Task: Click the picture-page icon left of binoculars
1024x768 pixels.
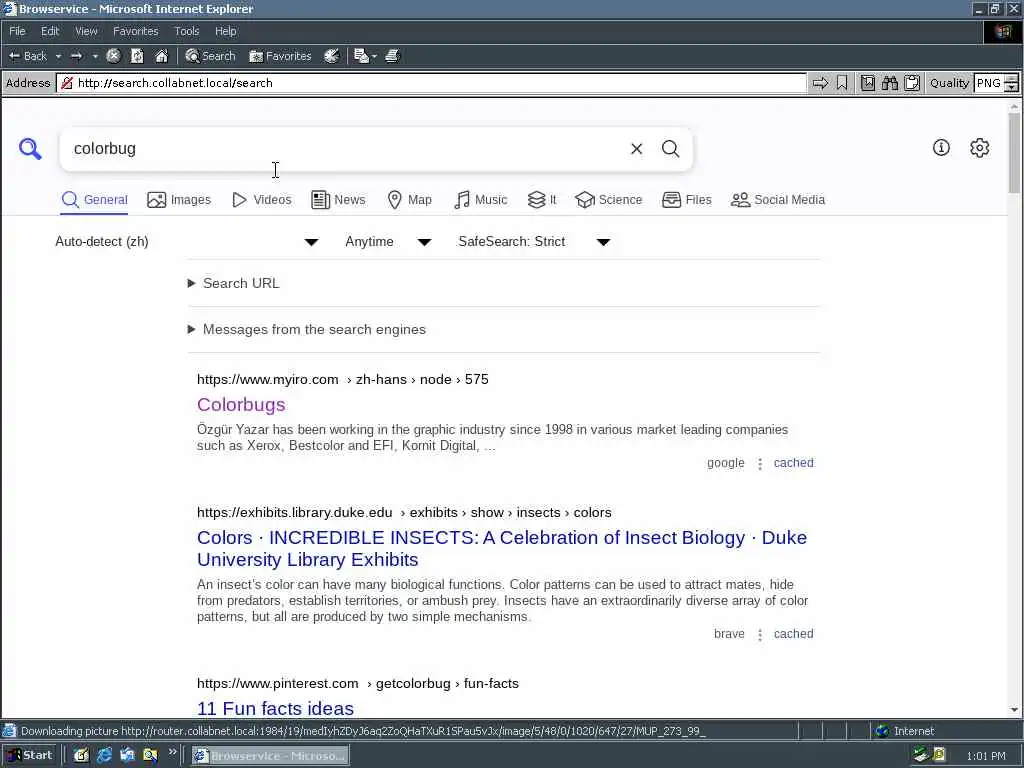Action: point(867,83)
